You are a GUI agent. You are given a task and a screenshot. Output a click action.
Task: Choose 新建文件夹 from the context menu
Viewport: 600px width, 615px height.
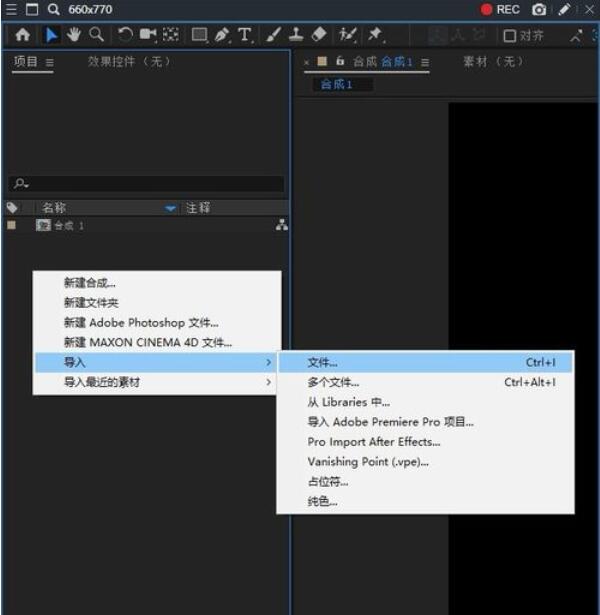(x=157, y=302)
